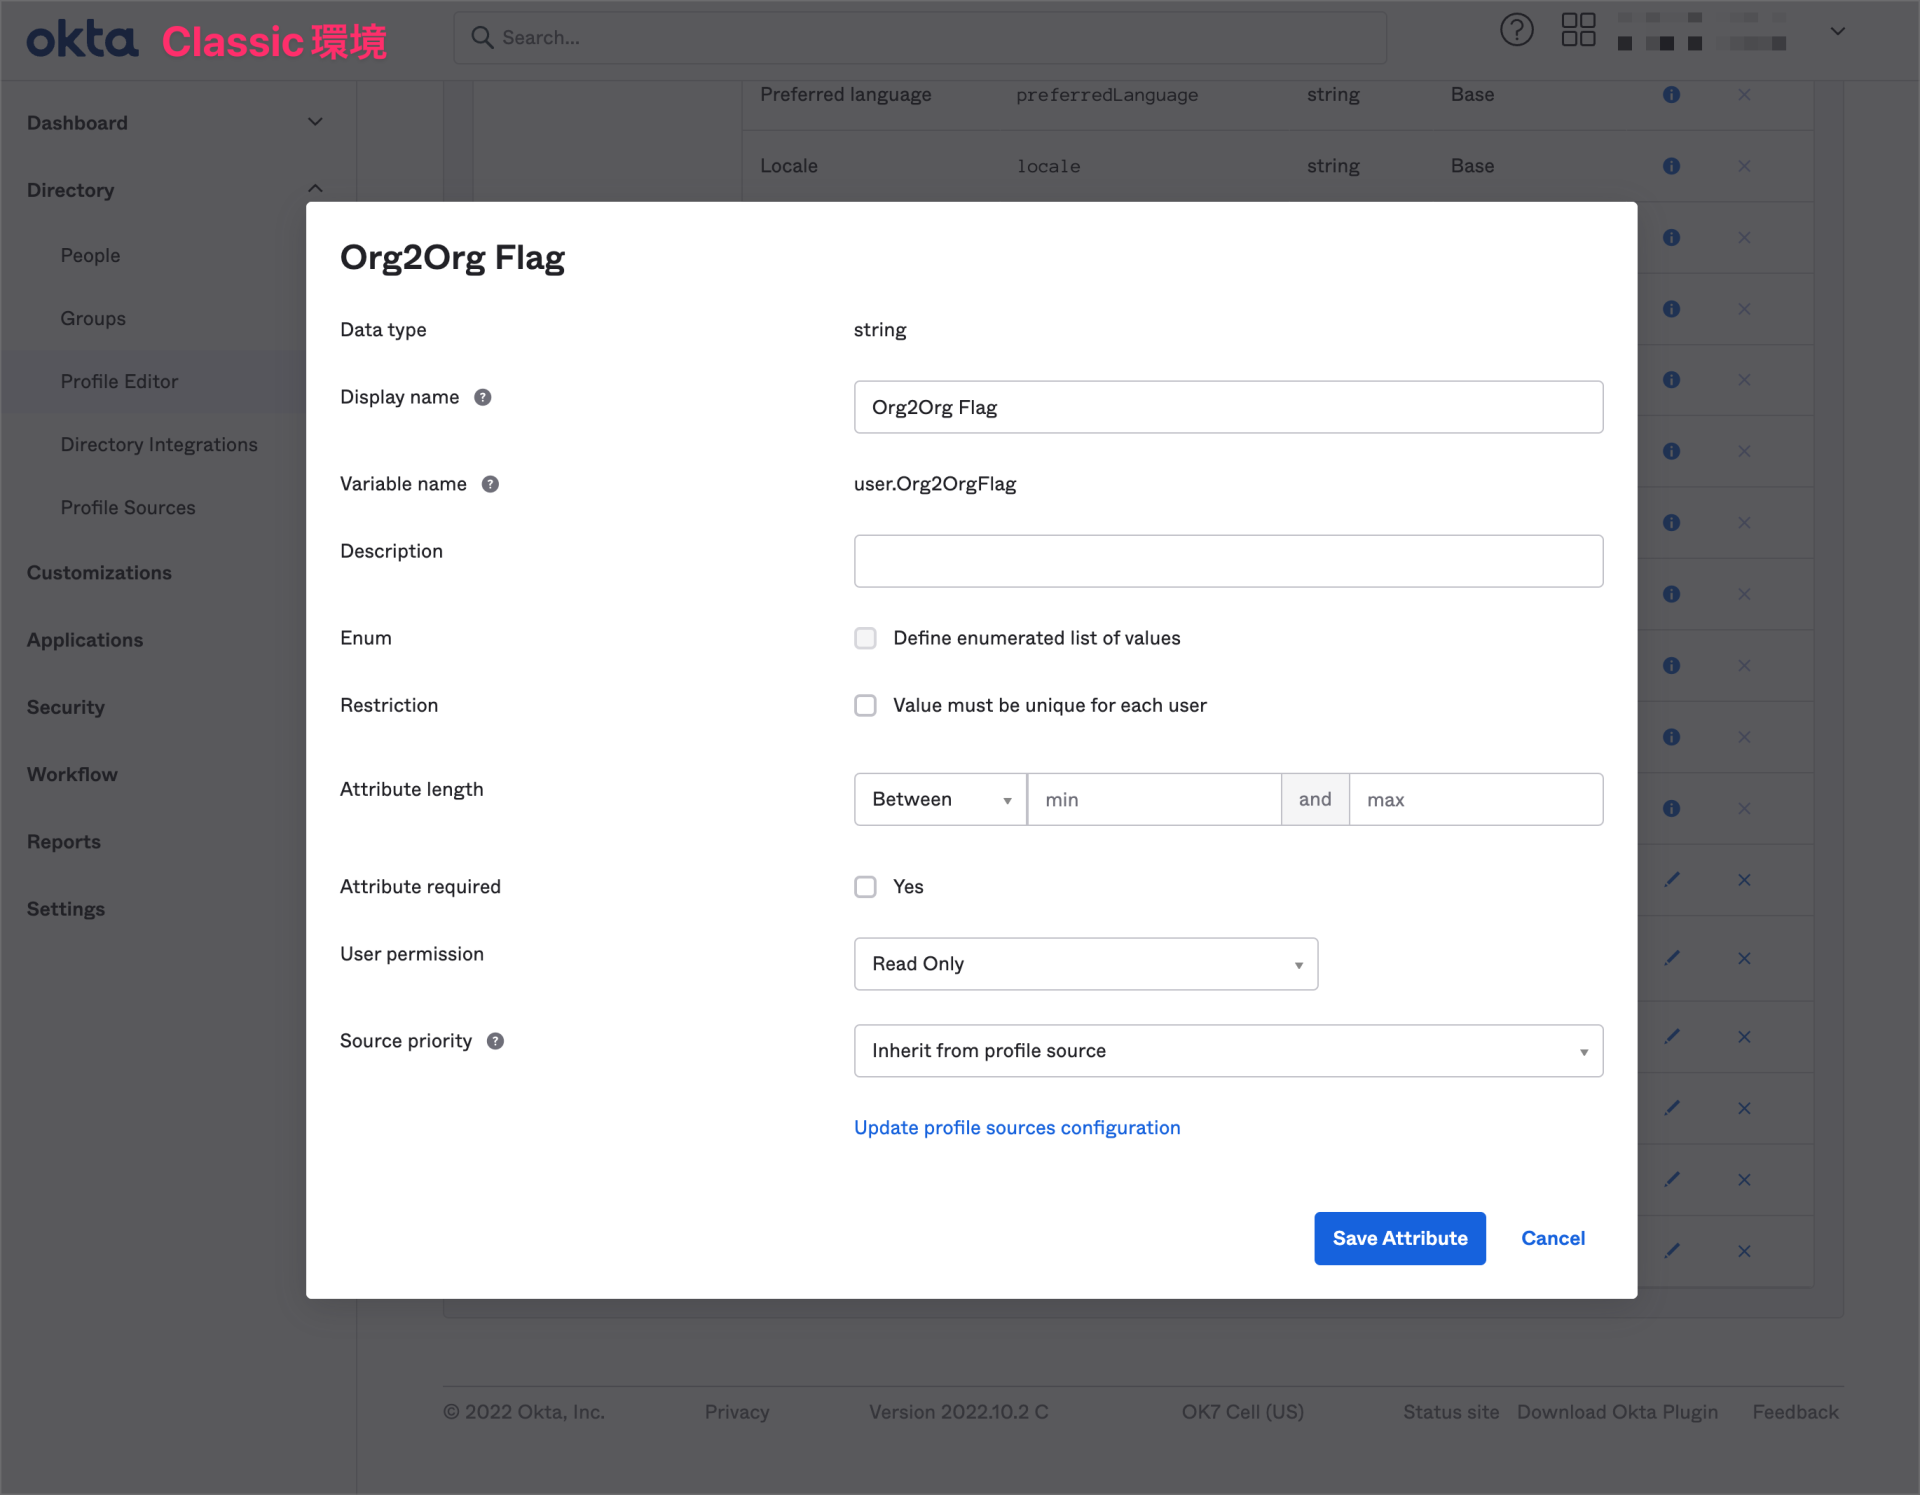The width and height of the screenshot is (1920, 1495).
Task: Select People in the Directory sidebar
Action: (x=90, y=255)
